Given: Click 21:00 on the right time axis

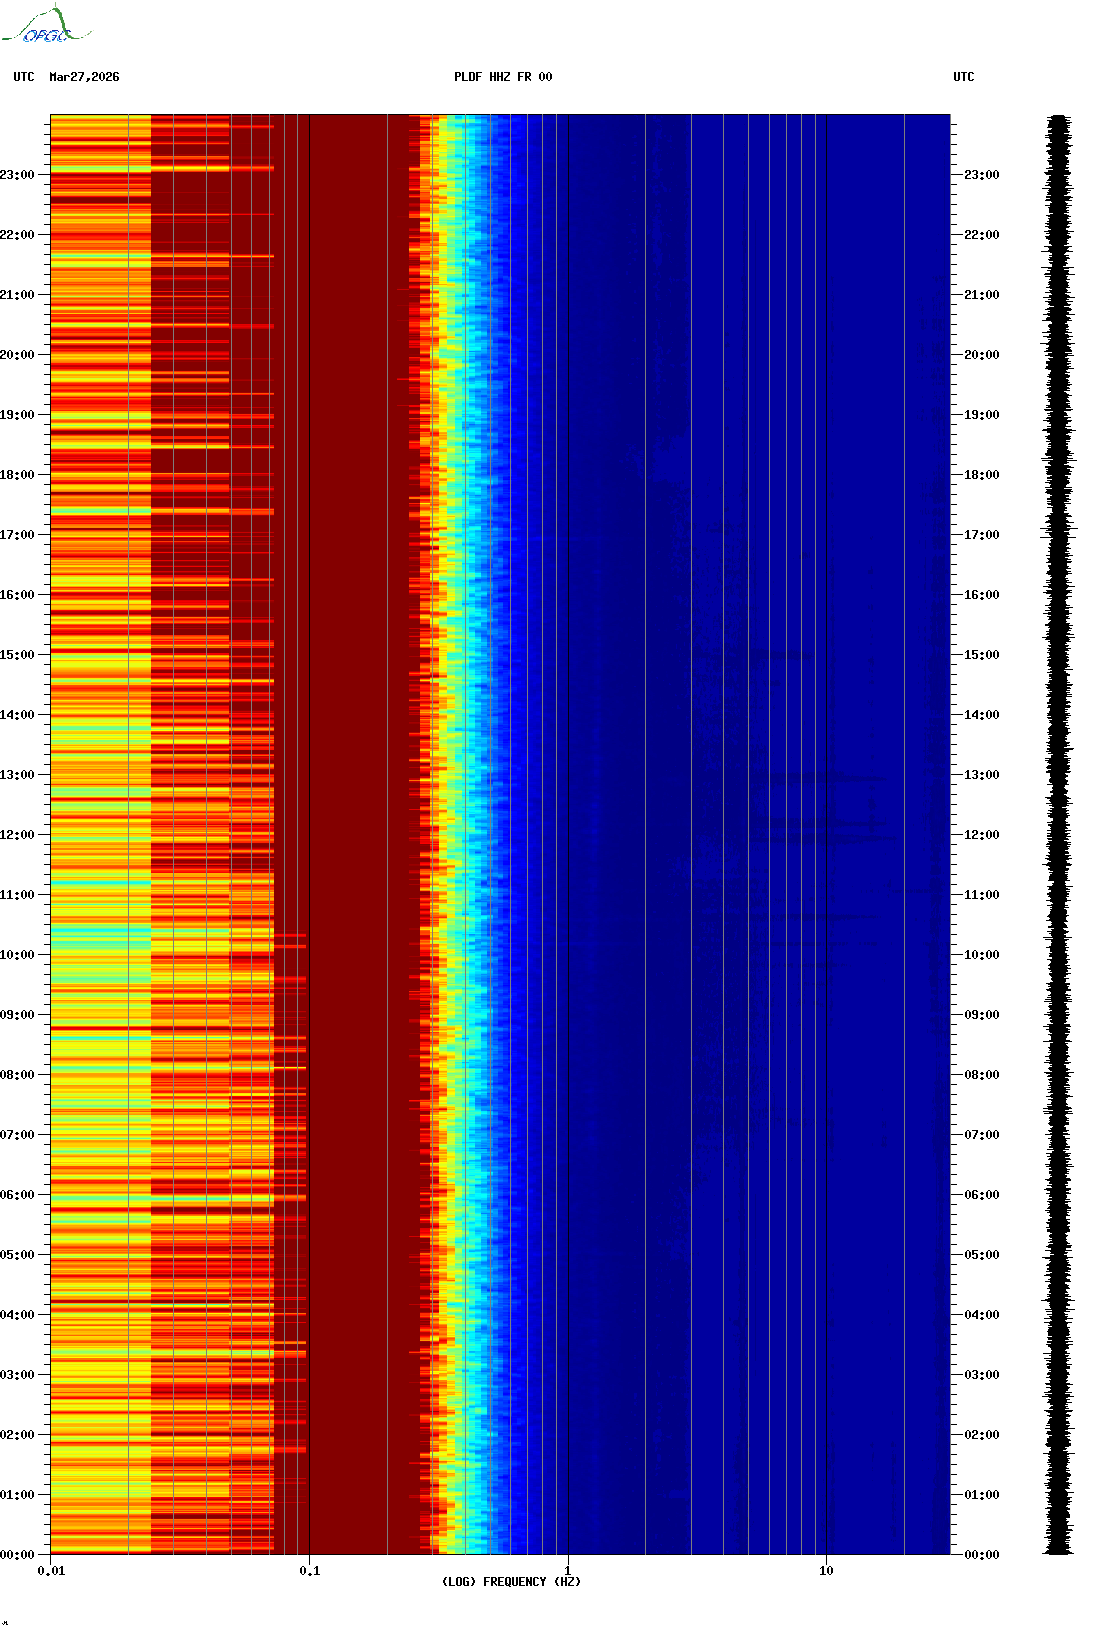Looking at the screenshot, I should point(982,295).
